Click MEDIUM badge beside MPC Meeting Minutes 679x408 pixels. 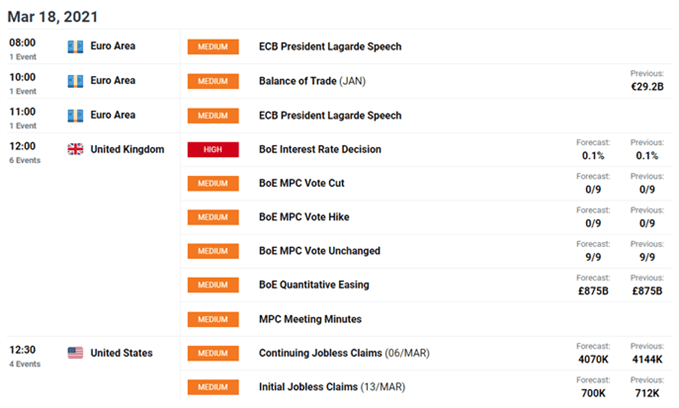click(213, 319)
